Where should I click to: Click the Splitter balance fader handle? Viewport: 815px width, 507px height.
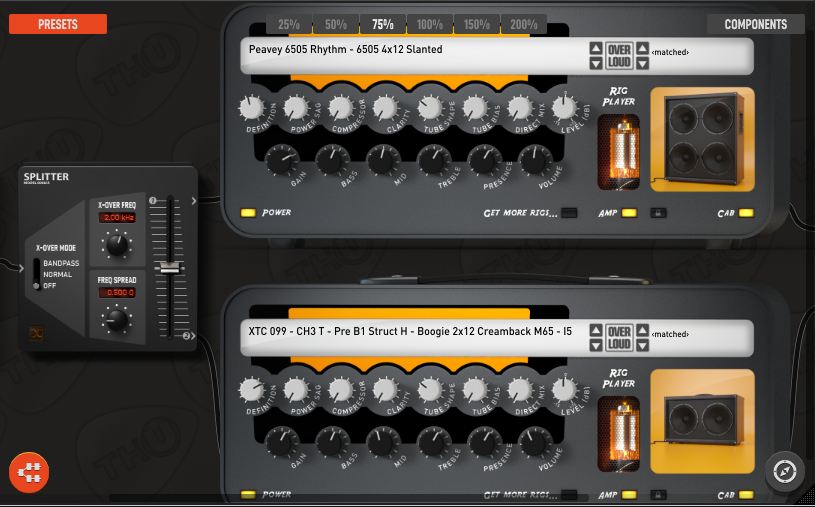(169, 267)
